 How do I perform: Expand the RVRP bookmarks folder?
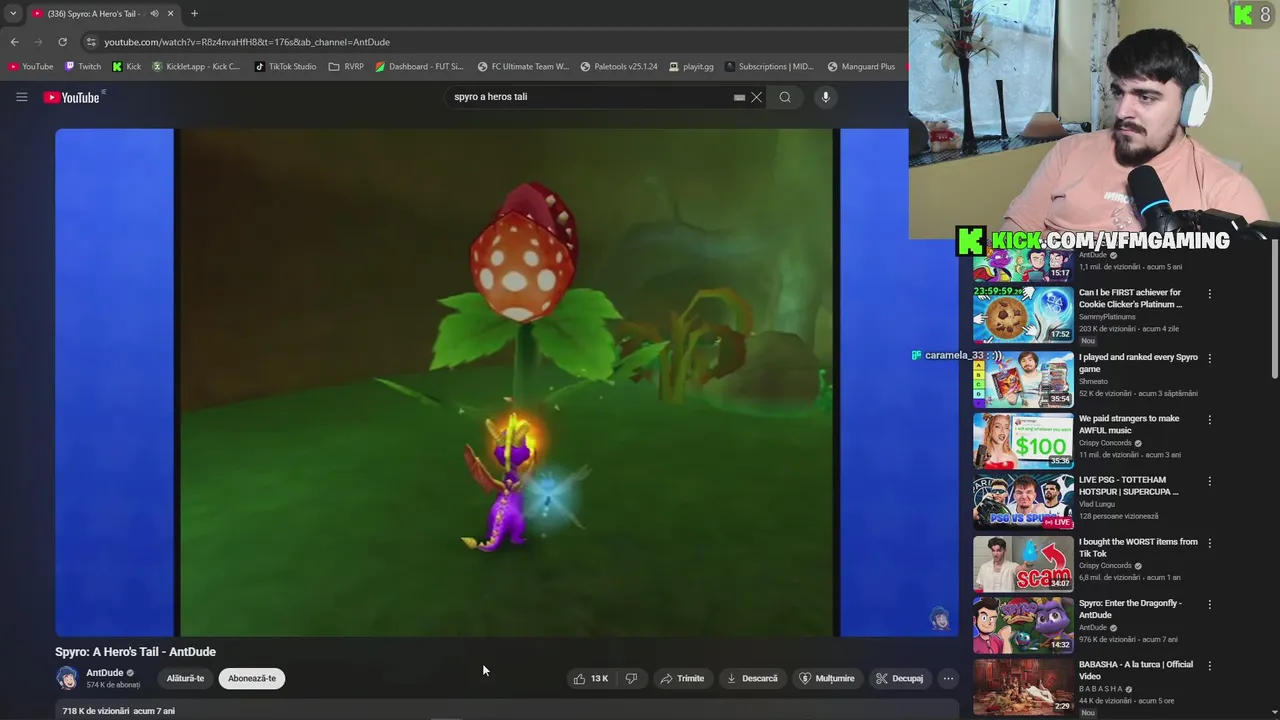coord(347,67)
